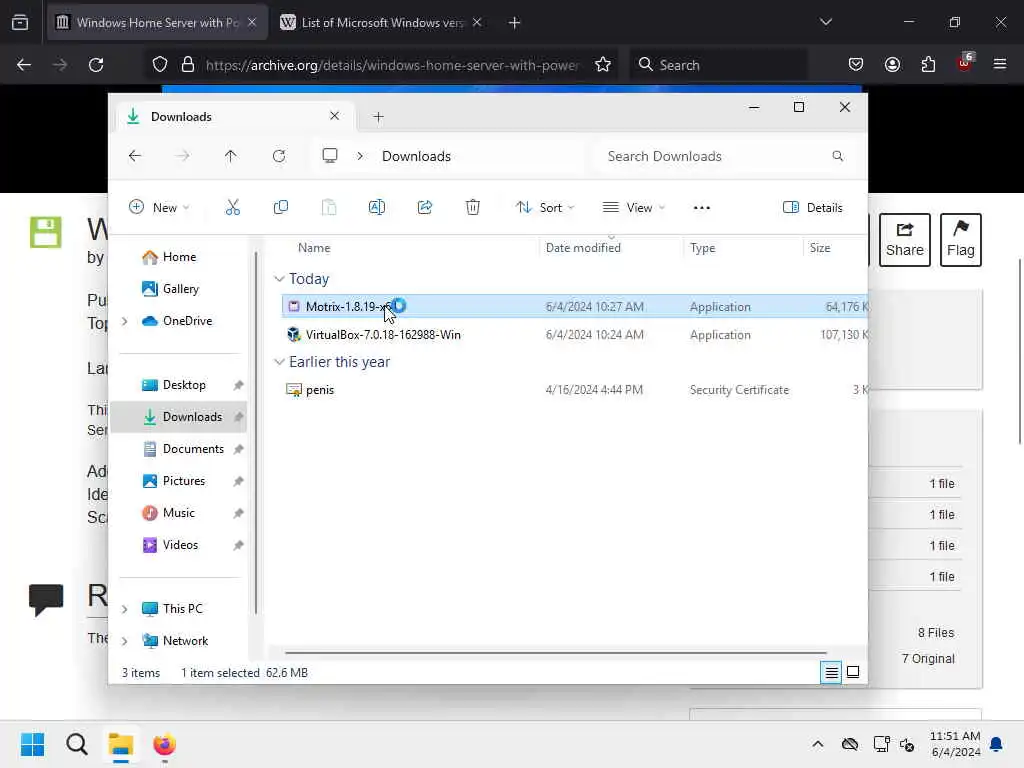
Task: Open Home in the navigation pane
Action: (179, 257)
